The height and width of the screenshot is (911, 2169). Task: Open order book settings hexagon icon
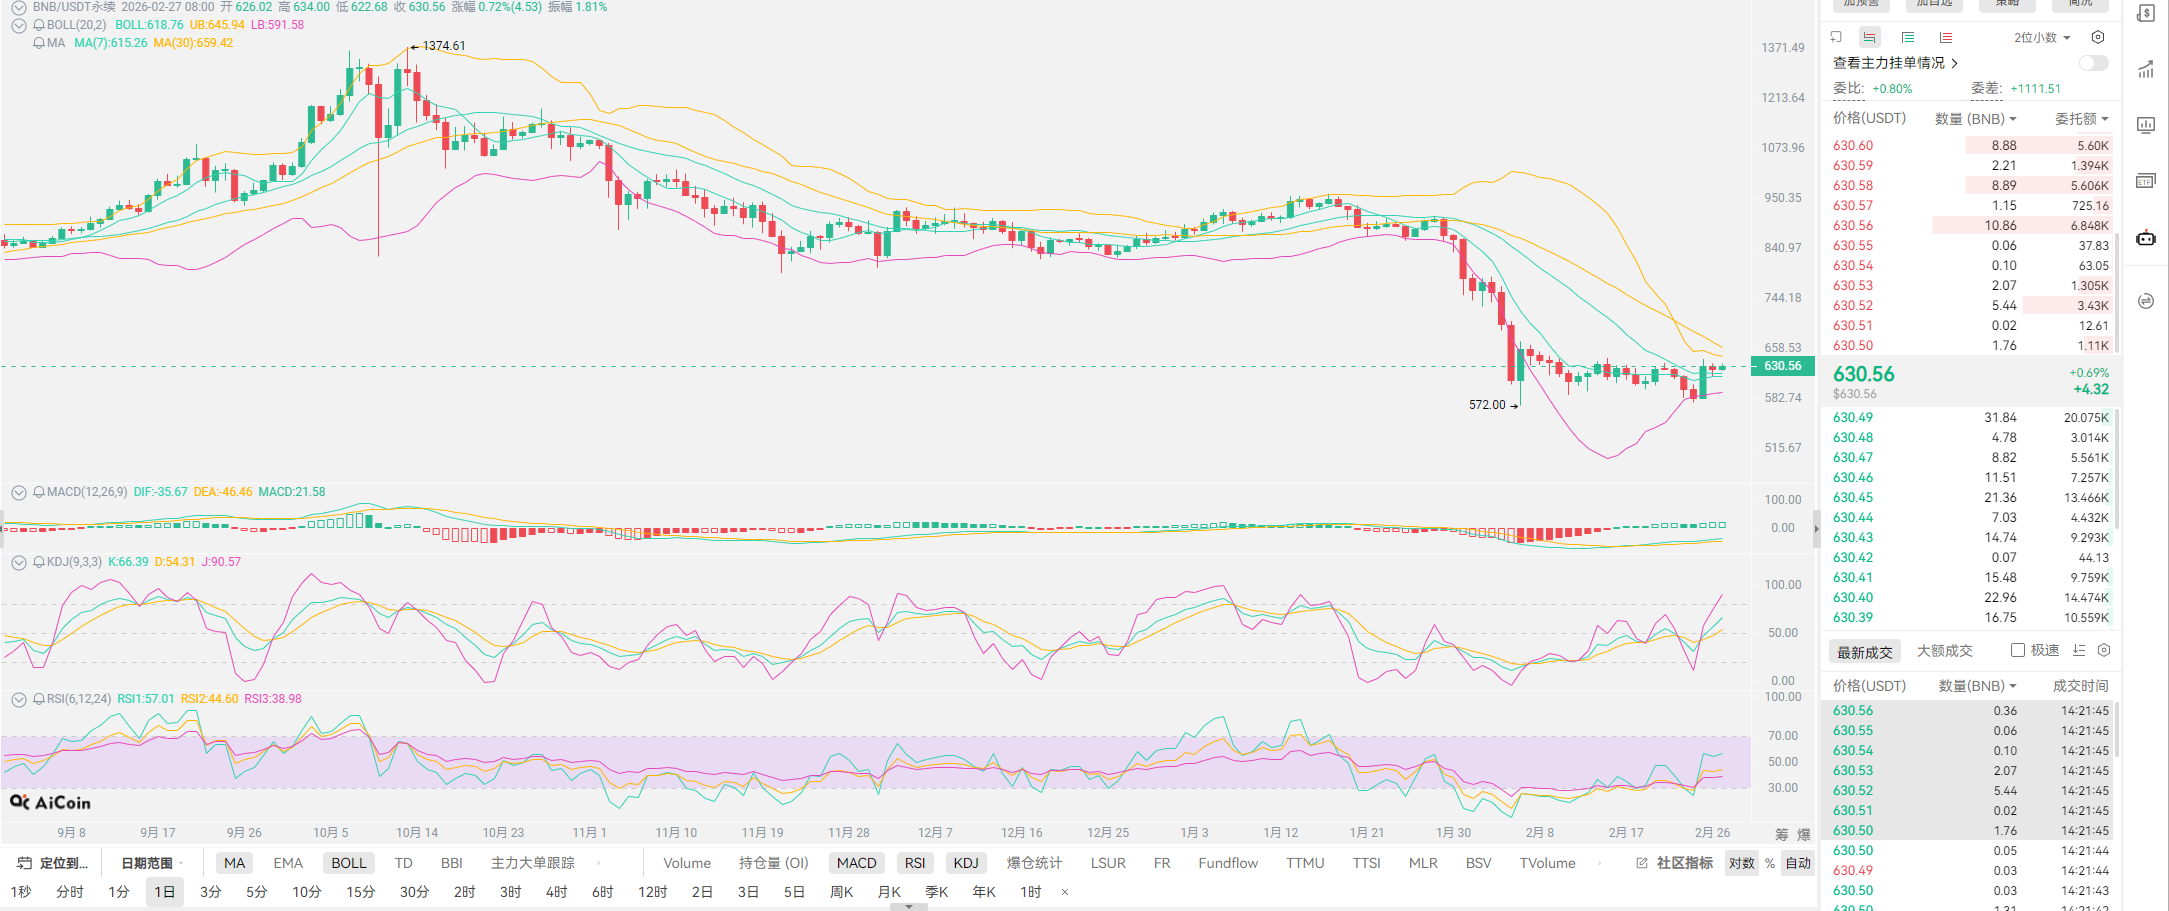coord(2098,37)
